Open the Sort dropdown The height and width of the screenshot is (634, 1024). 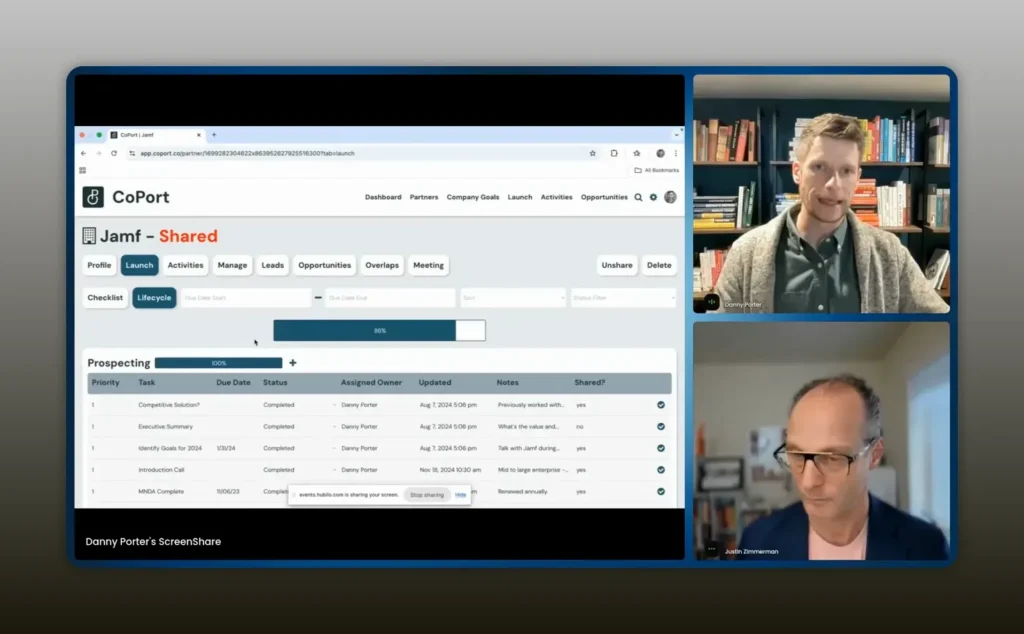point(513,298)
